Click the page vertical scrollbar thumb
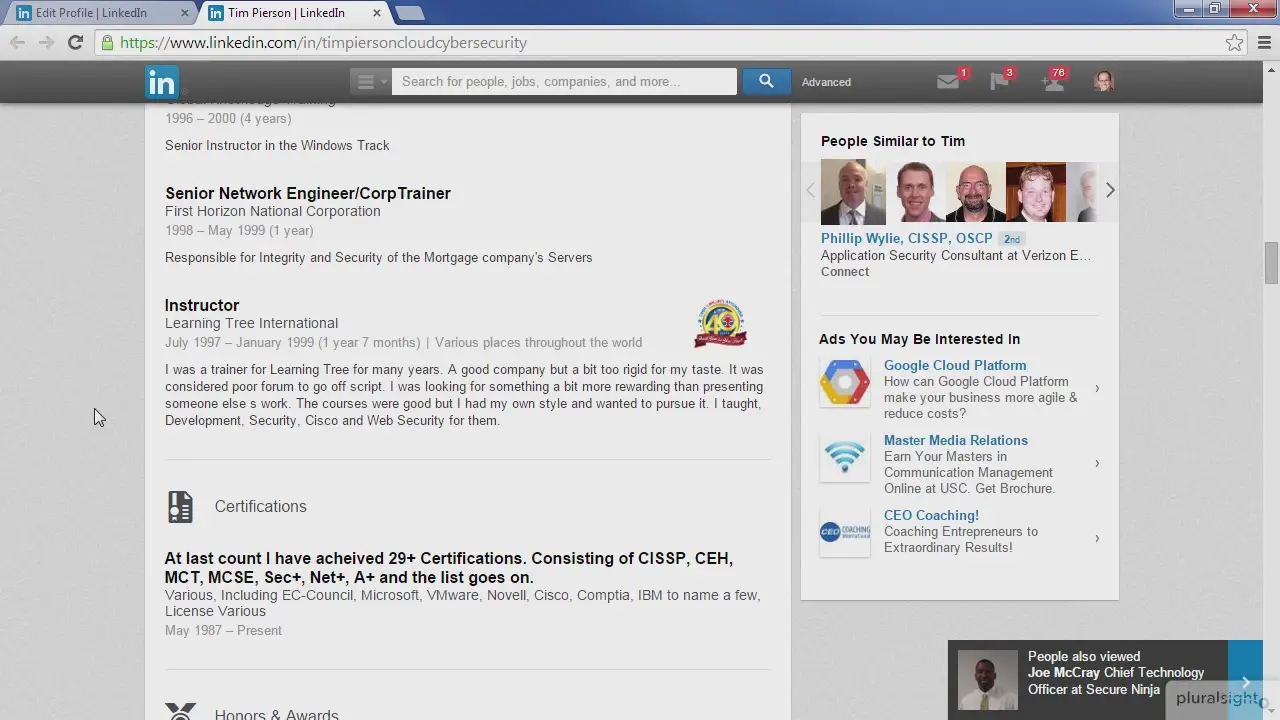Viewport: 1280px width, 720px height. pyautogui.click(x=1271, y=263)
